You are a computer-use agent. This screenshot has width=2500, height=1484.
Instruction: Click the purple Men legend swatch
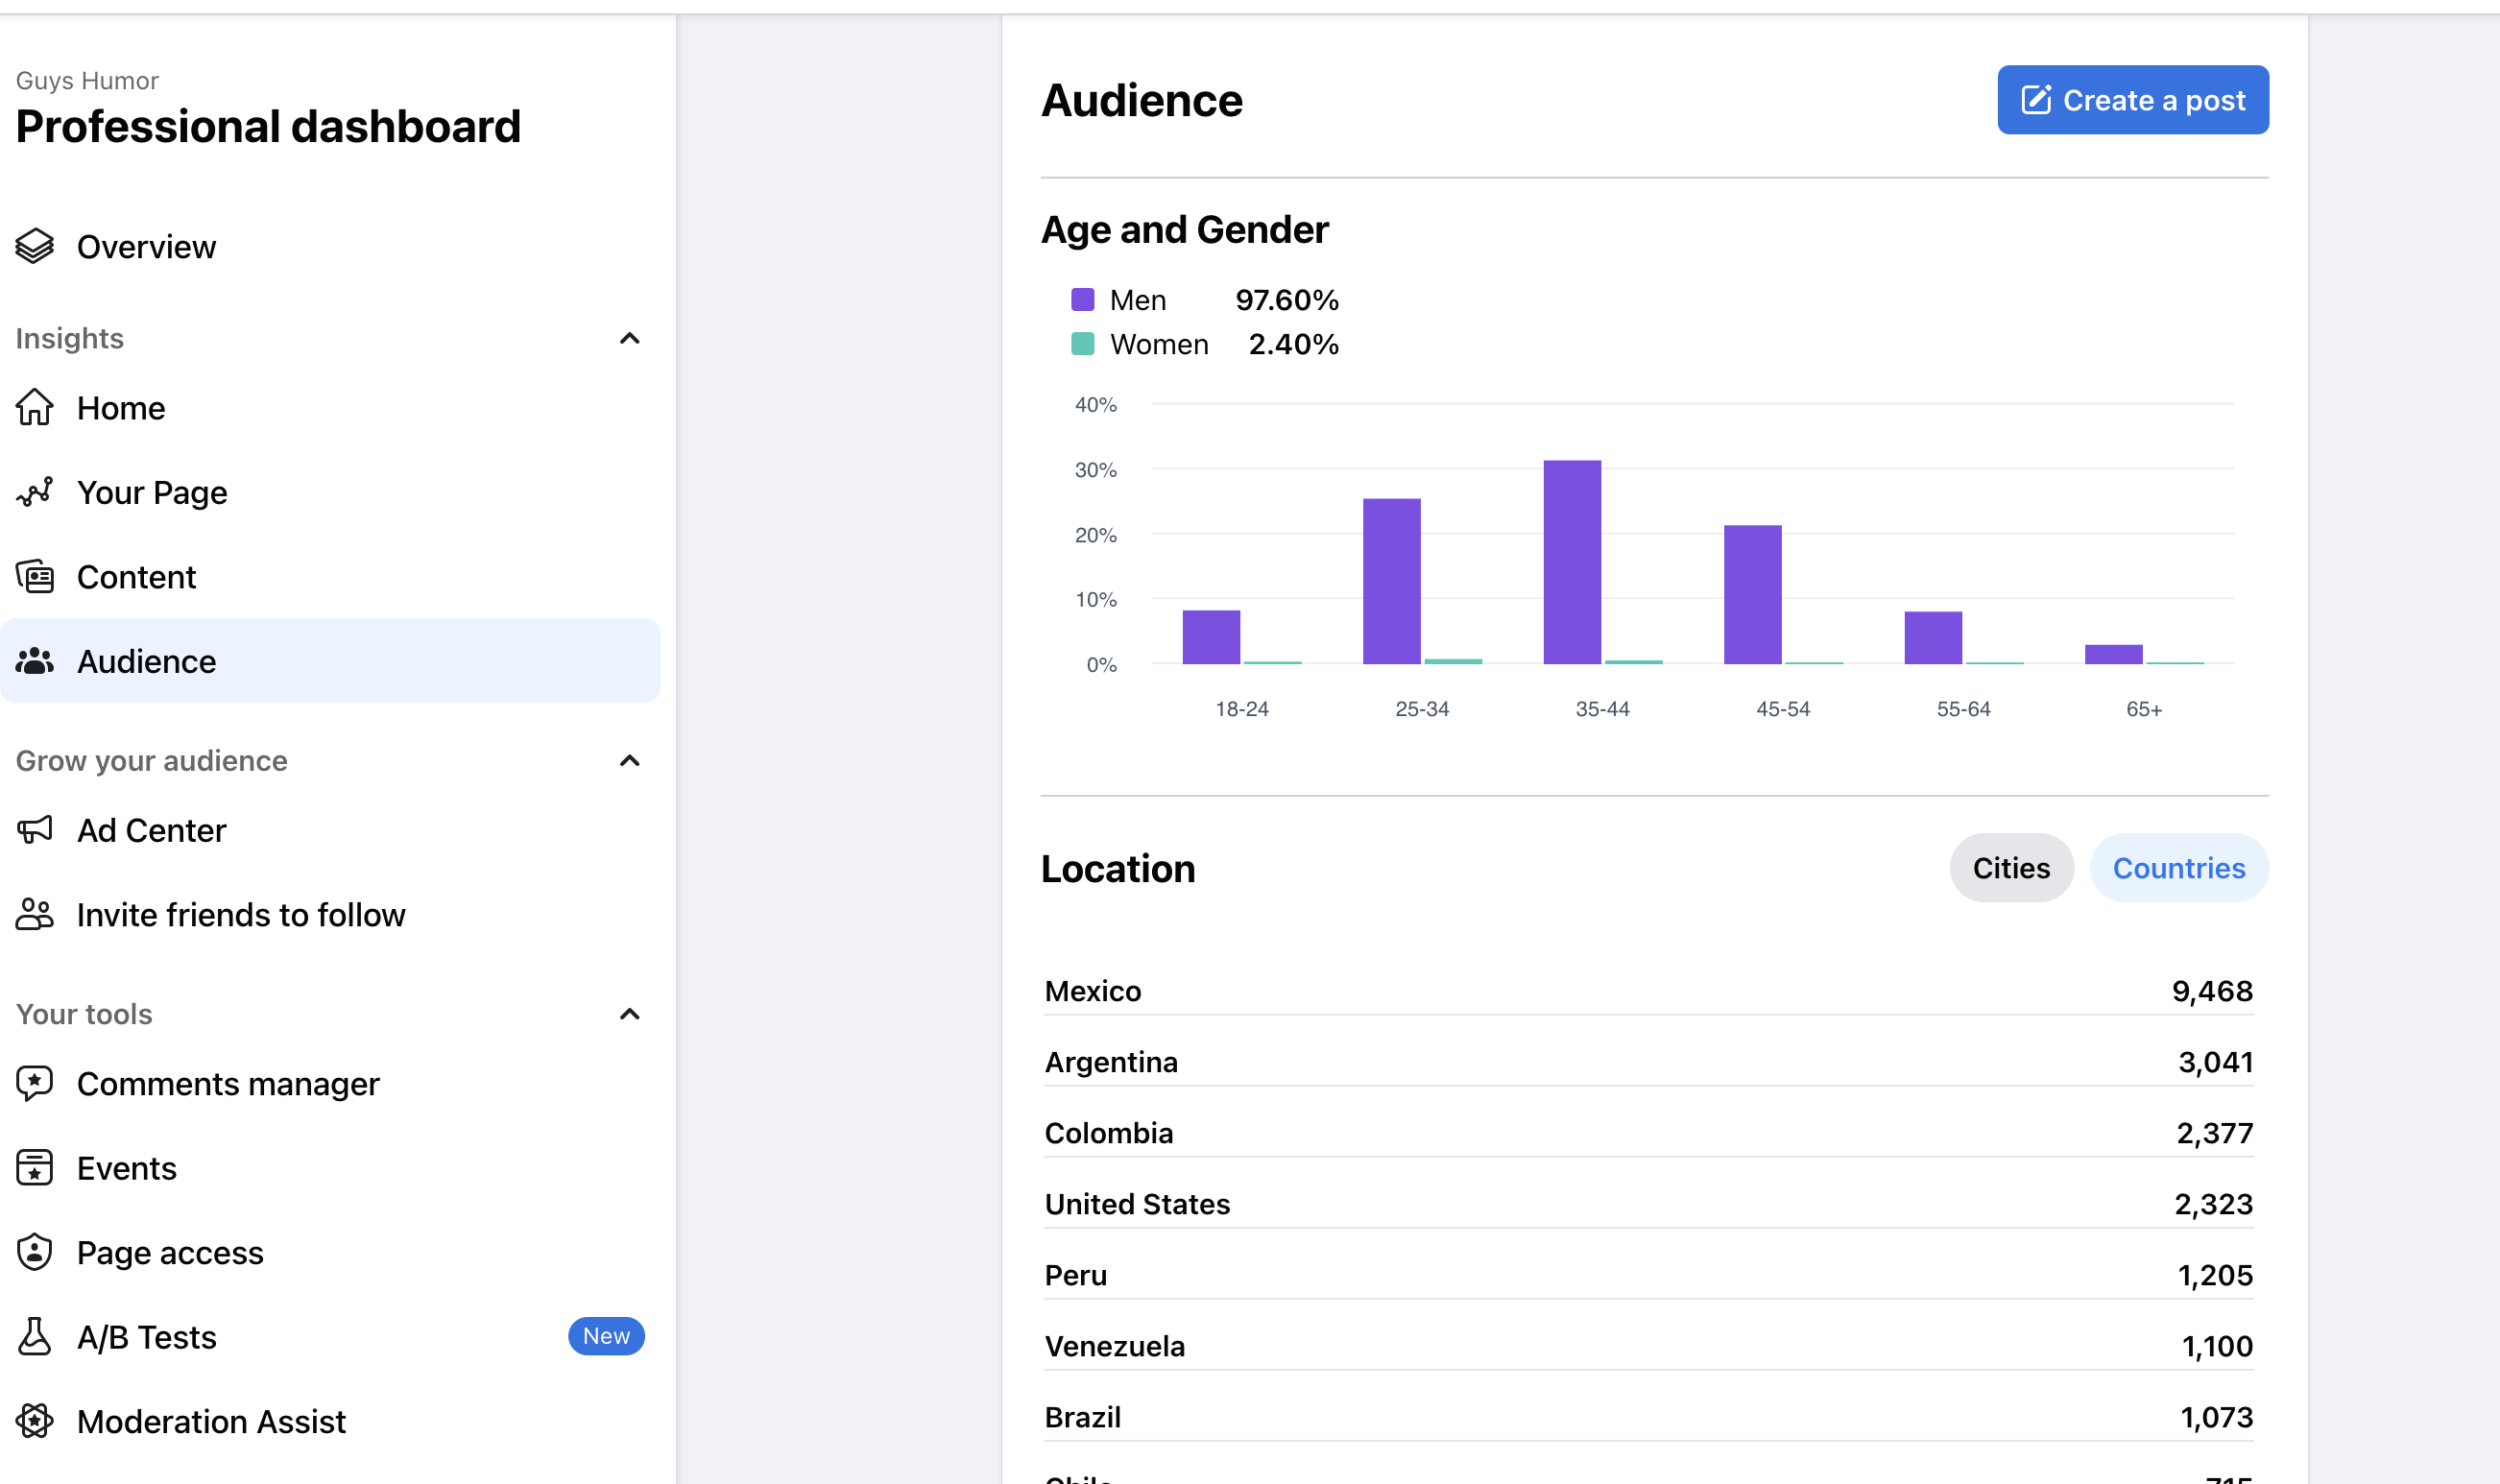click(1083, 299)
